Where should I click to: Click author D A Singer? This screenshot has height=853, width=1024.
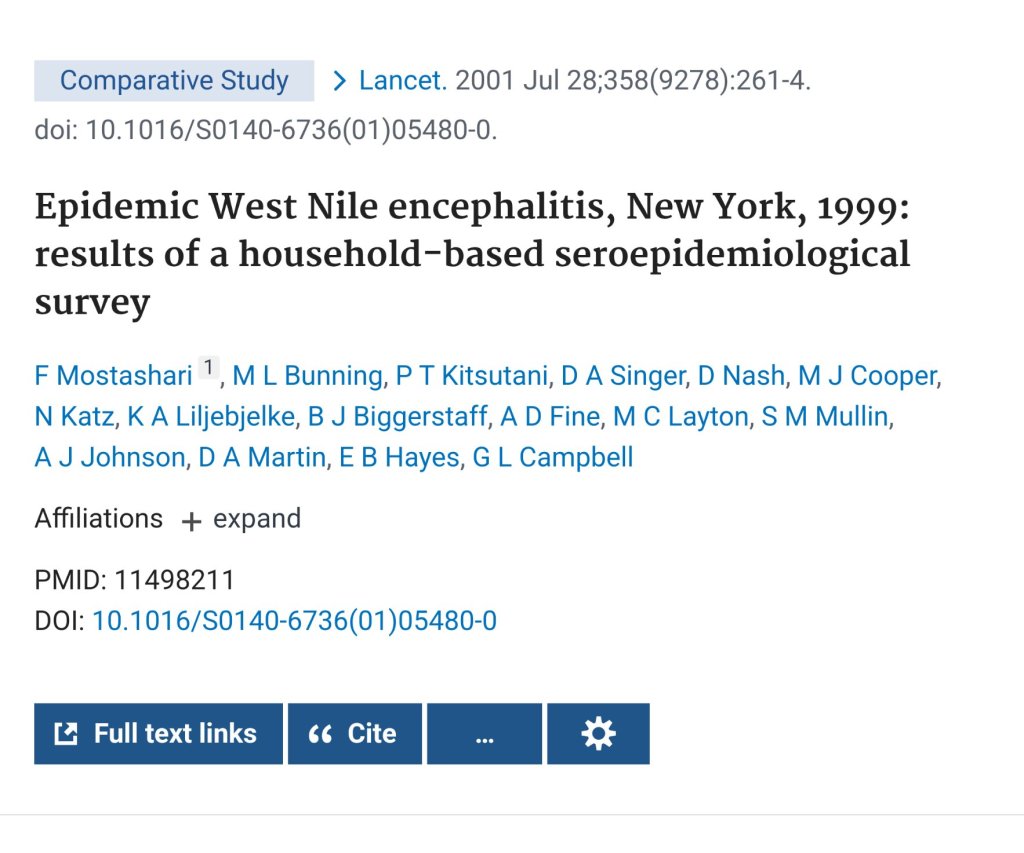[622, 376]
